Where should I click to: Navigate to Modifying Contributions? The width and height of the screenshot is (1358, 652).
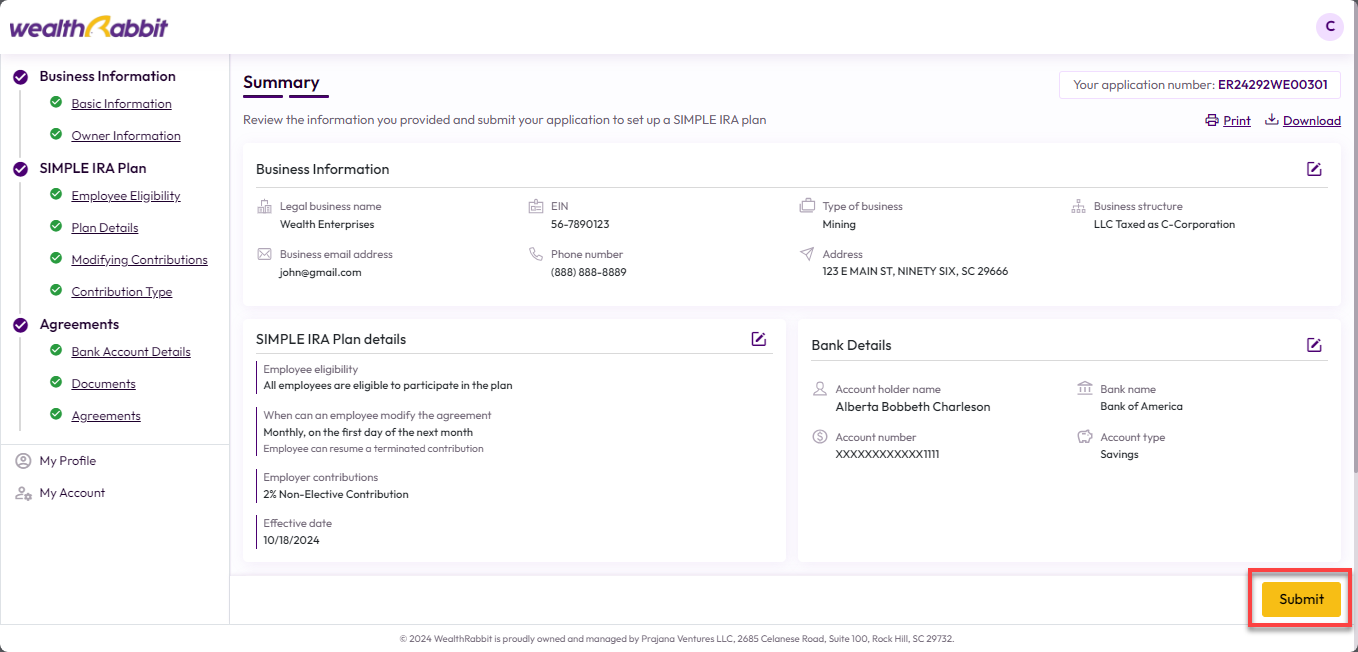coord(139,260)
